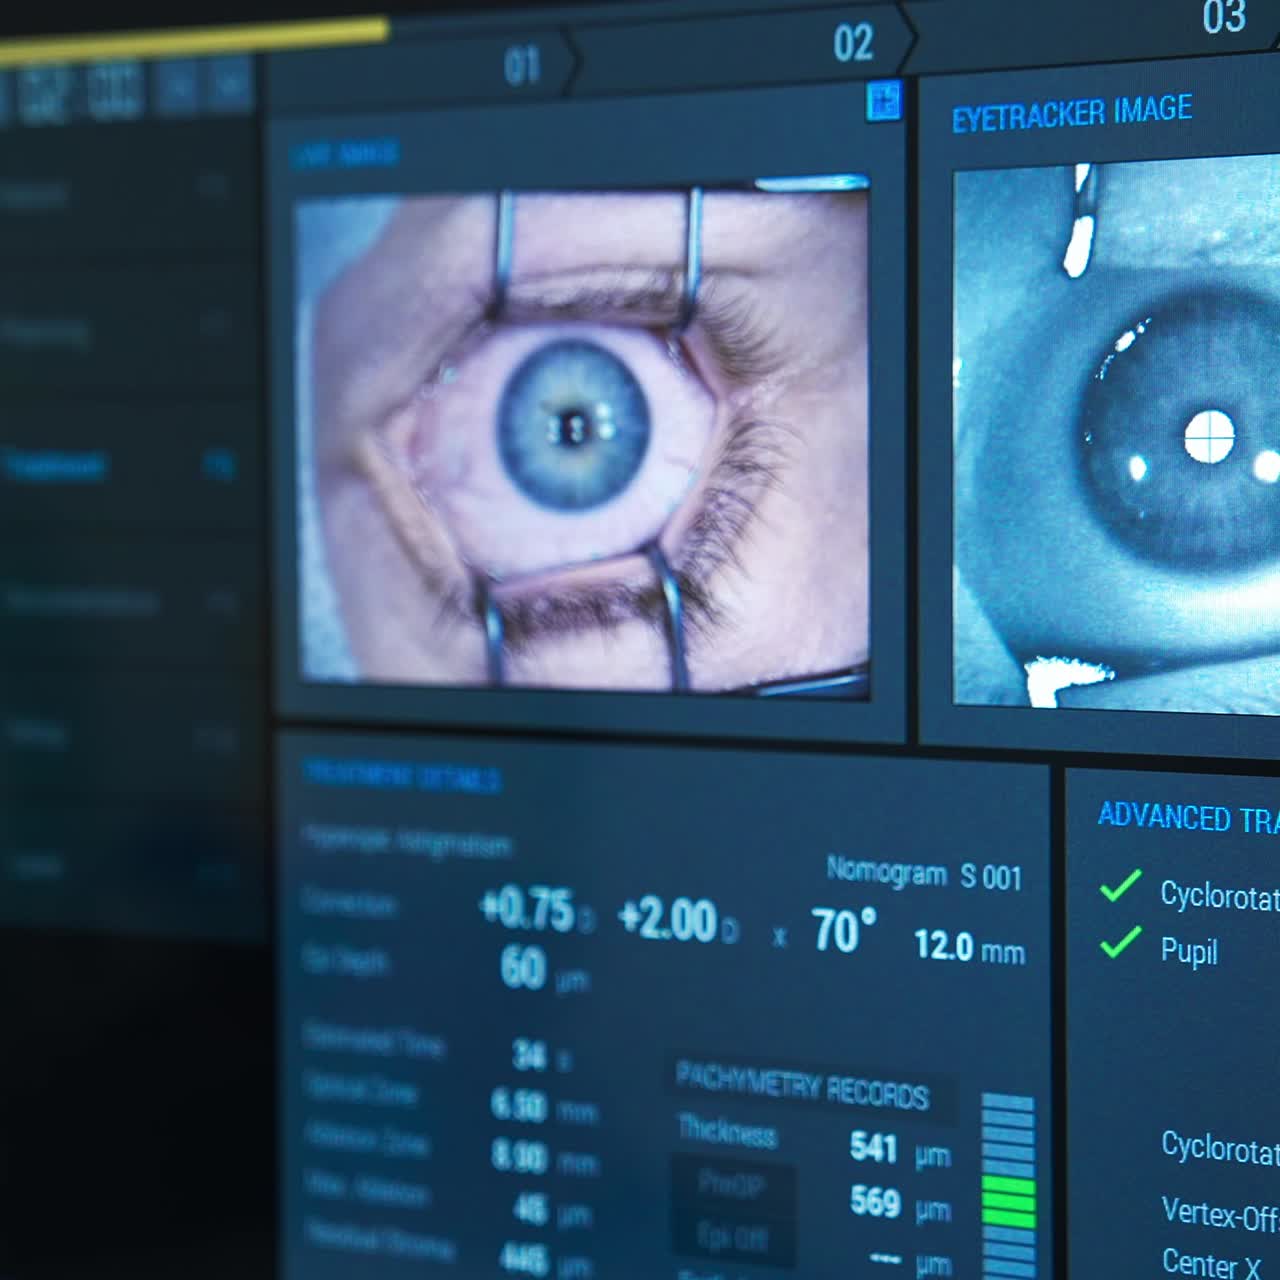Viewport: 1280px width, 1280px height.
Task: Click the +0.75 D correction value
Action: (x=536, y=910)
